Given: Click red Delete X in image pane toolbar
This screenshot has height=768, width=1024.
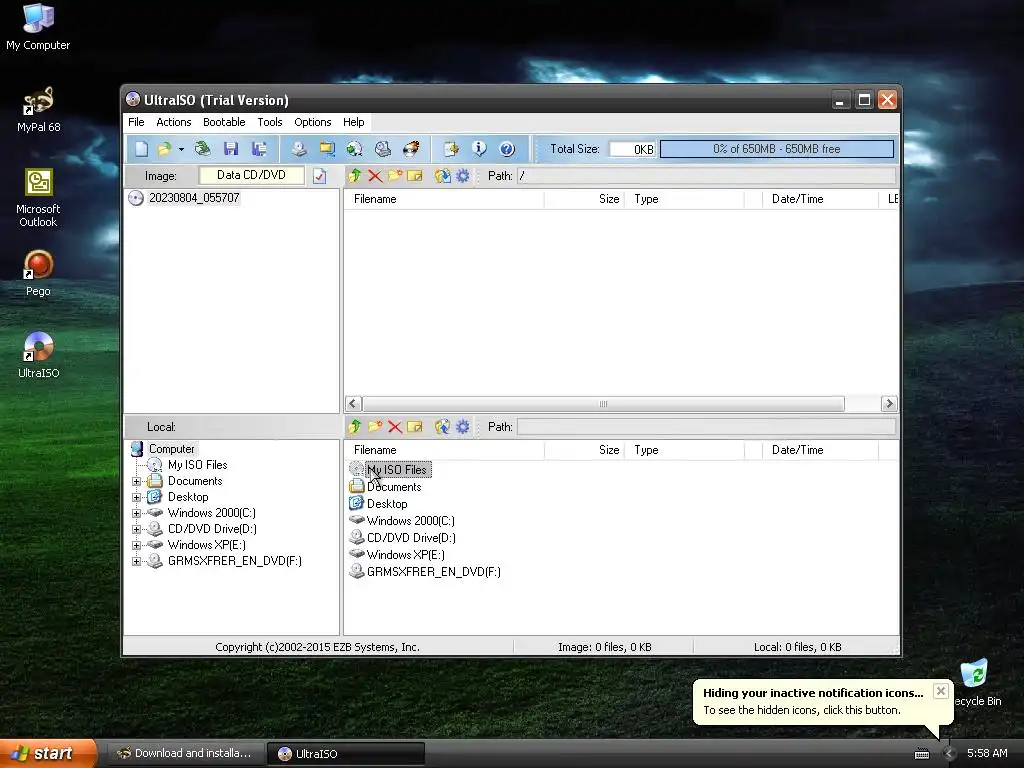Looking at the screenshot, I should [x=375, y=175].
